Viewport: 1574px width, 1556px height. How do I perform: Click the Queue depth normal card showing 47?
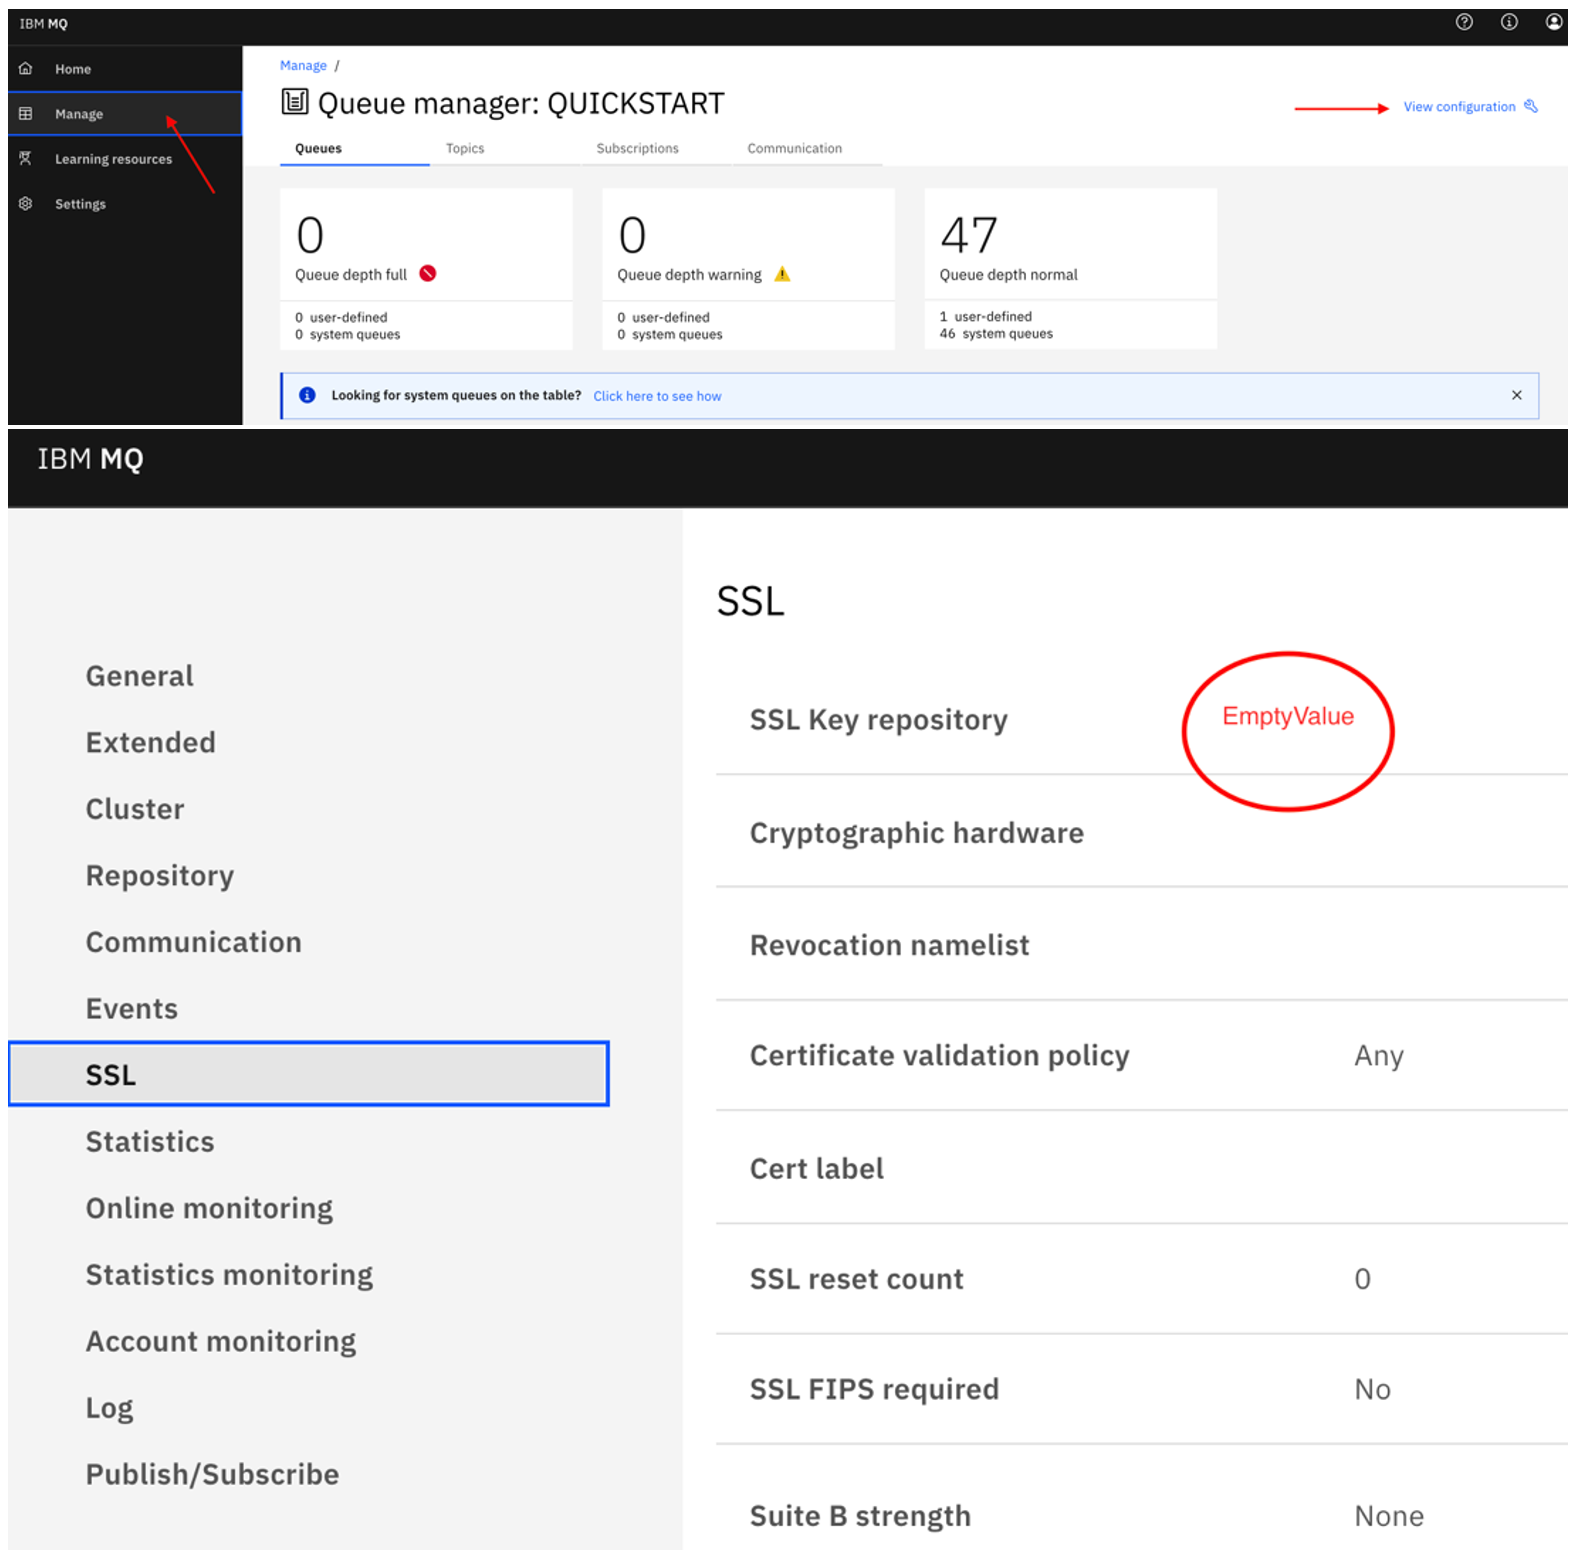(x=1070, y=269)
